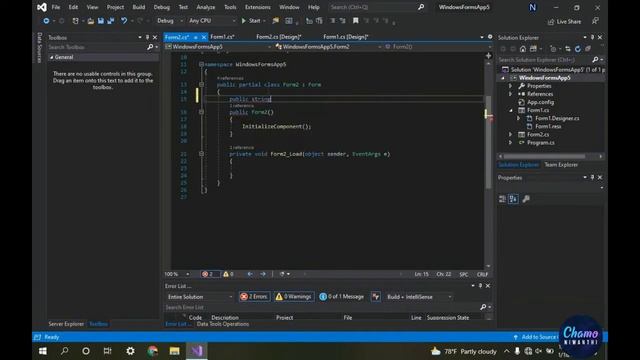Open the Extensions menu
The width and height of the screenshot is (640, 360).
pos(258,7)
